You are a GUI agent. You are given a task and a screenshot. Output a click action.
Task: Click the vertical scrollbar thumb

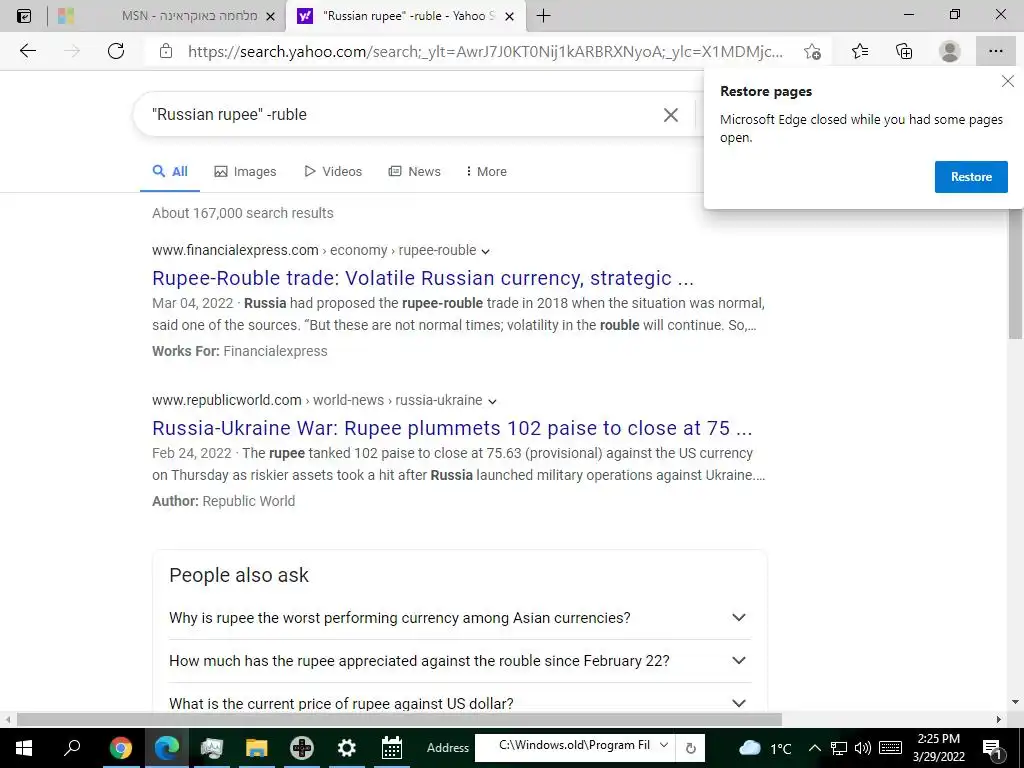[x=1016, y=273]
